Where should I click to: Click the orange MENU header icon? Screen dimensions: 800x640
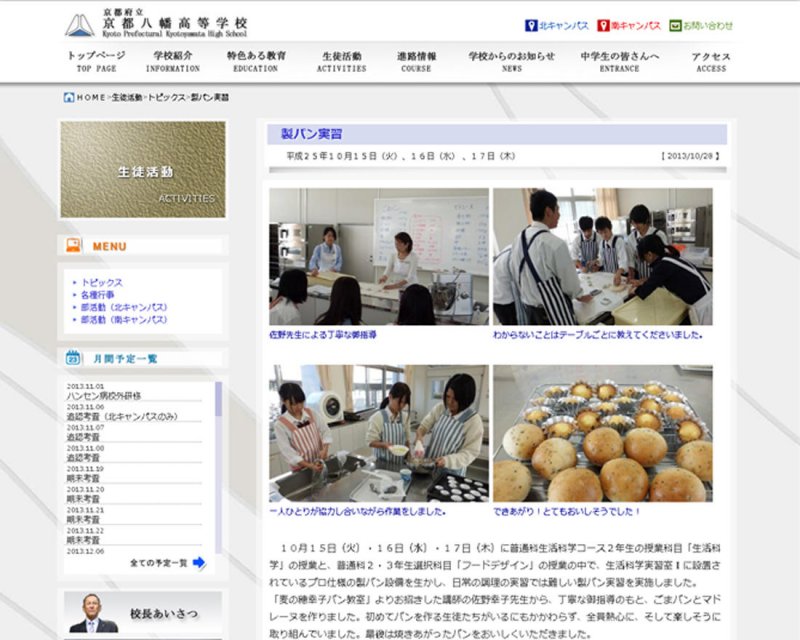click(x=73, y=245)
